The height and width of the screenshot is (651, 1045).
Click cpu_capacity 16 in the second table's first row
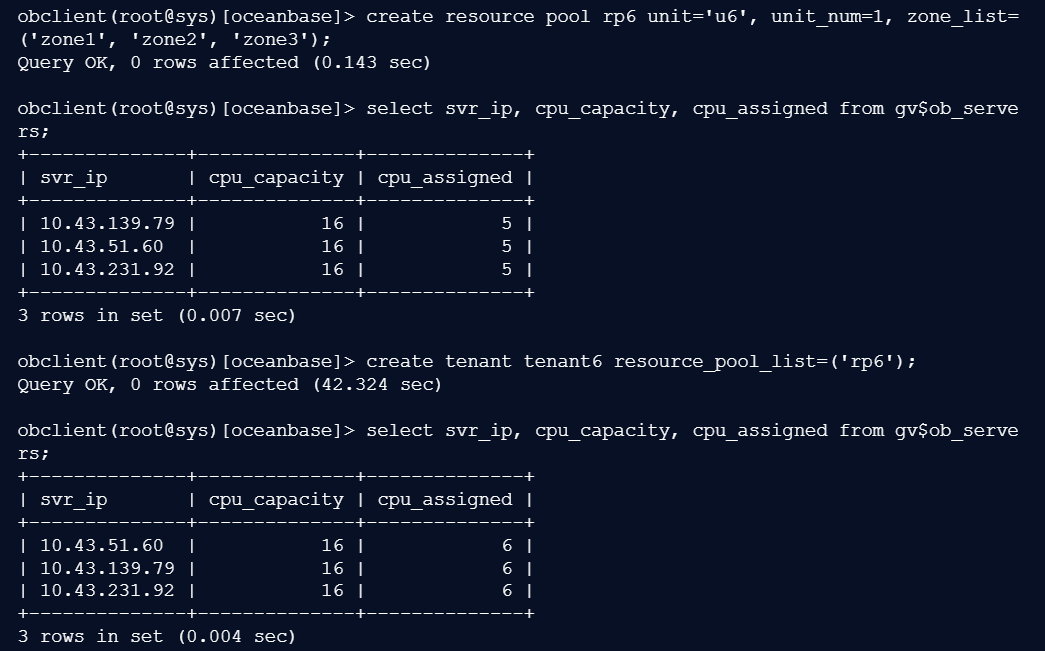click(x=332, y=545)
